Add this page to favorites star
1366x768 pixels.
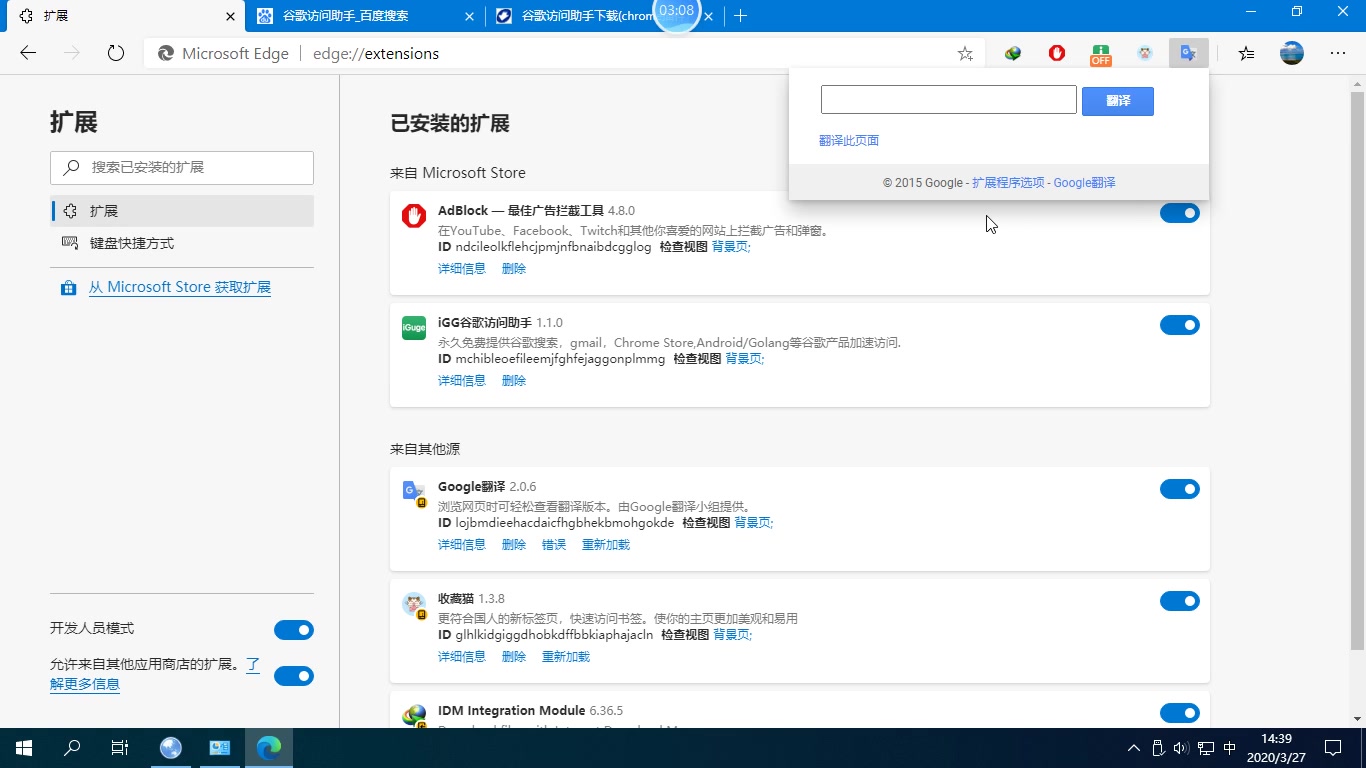point(965,54)
